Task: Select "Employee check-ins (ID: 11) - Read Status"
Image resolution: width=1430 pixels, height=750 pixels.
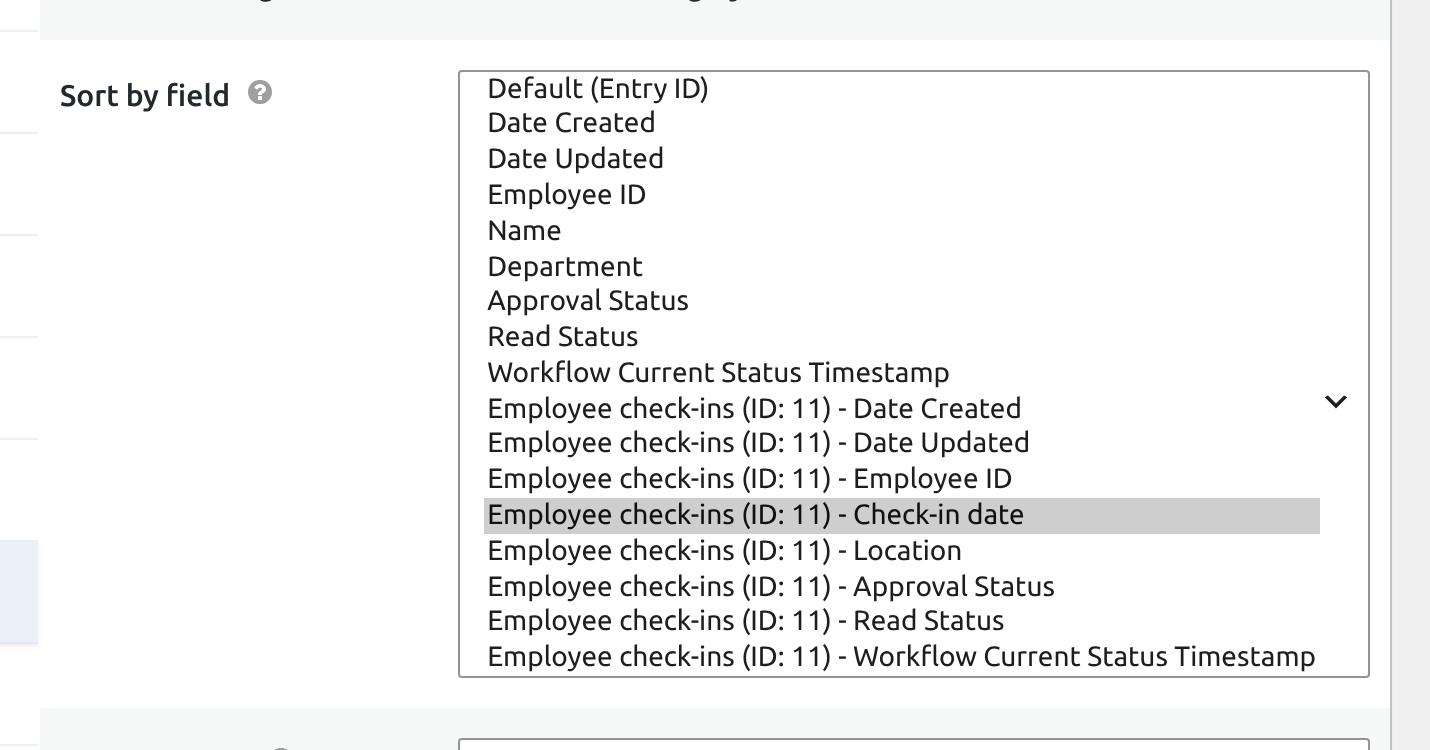Action: pos(902,621)
